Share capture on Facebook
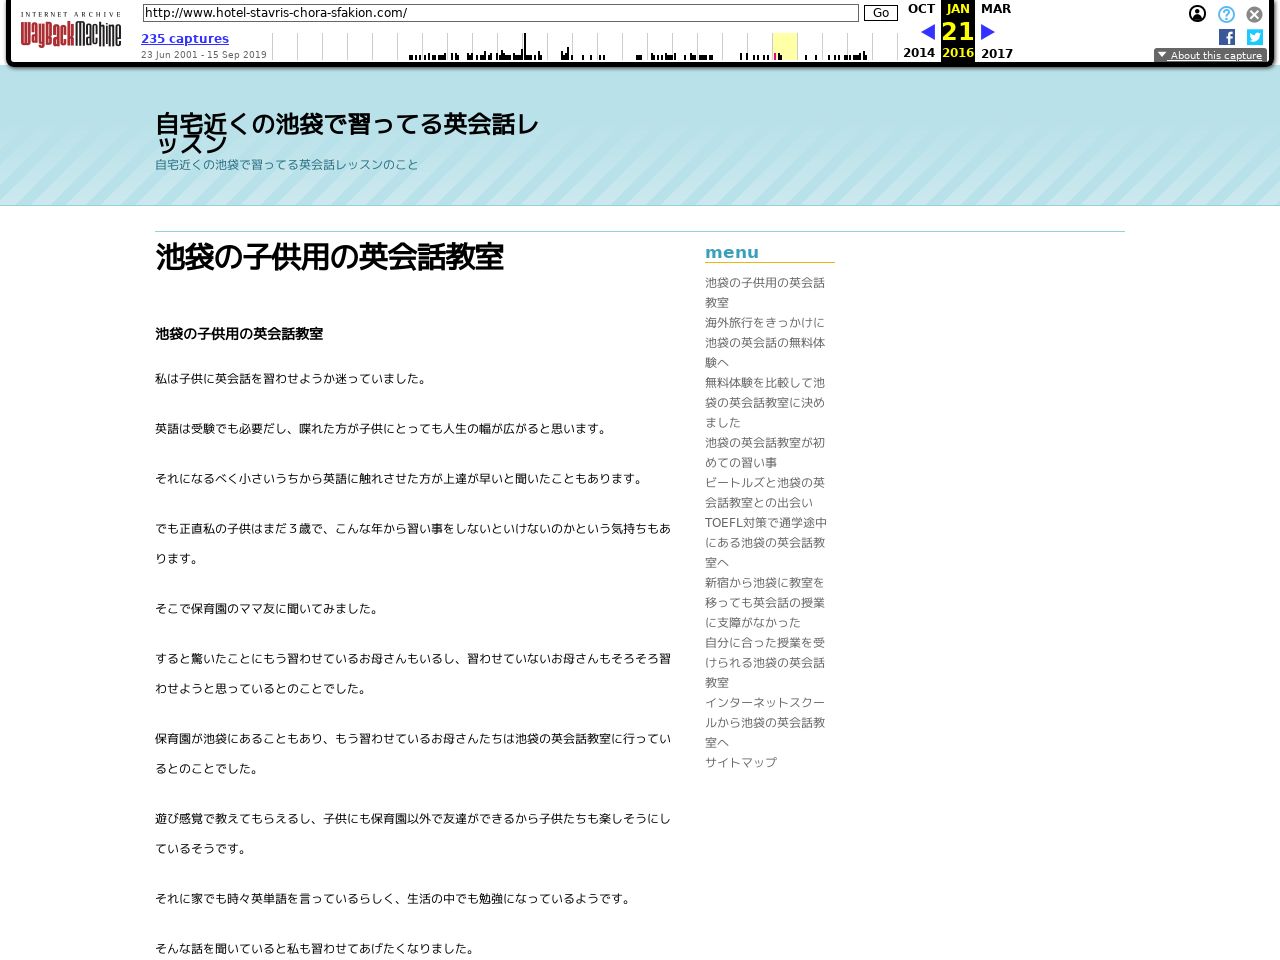This screenshot has height=960, width=1280. 1227,37
